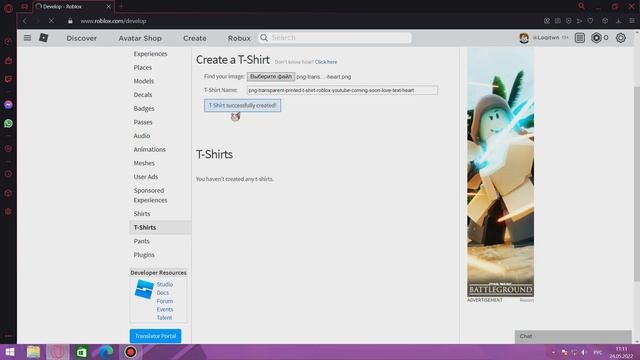The height and width of the screenshot is (360, 640).
Task: Click the 'Click here' help link
Action: (326, 62)
